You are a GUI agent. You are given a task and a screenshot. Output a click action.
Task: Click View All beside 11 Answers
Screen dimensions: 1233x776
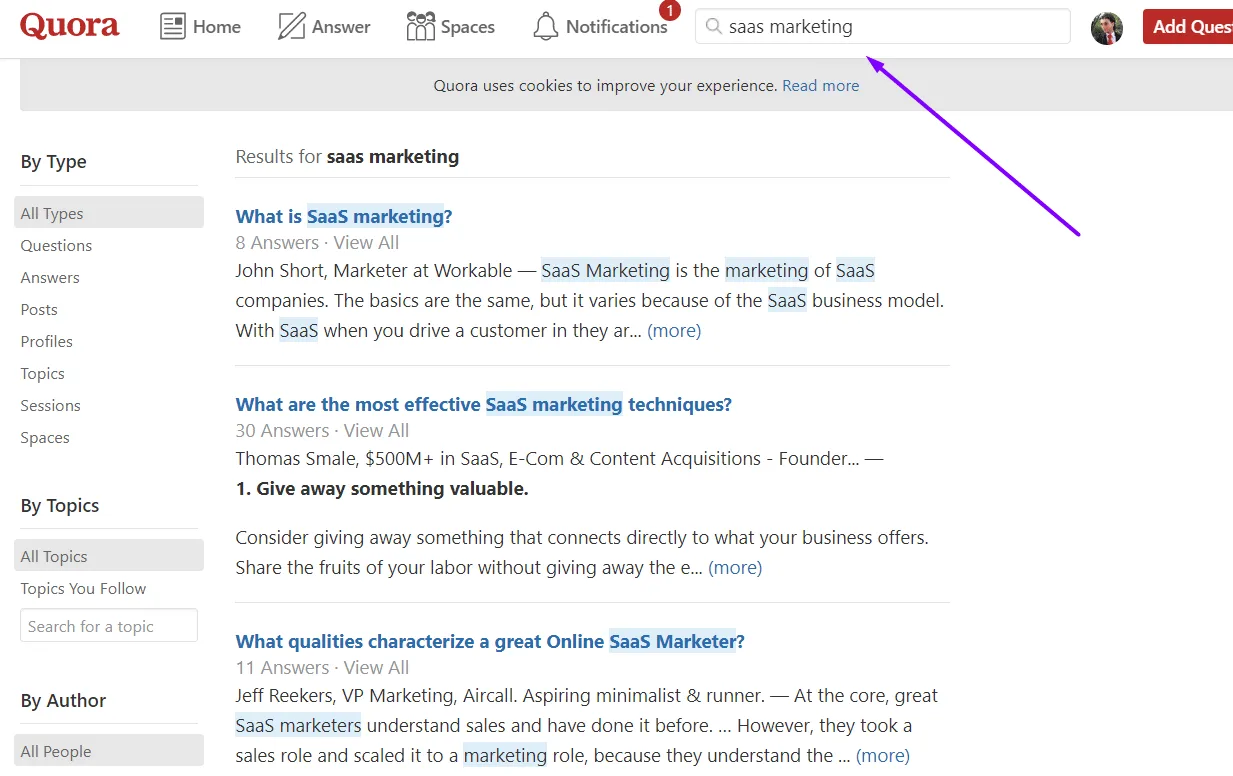click(x=376, y=667)
